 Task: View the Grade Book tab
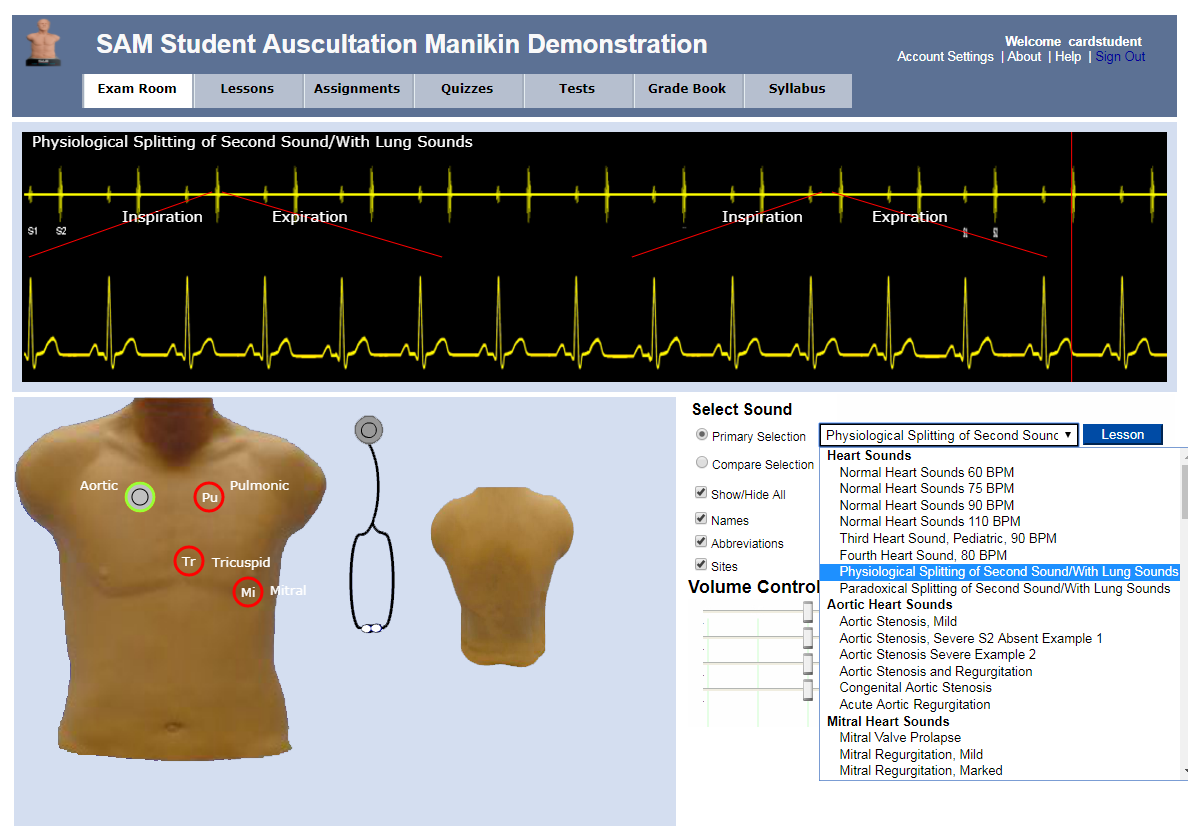tap(687, 90)
